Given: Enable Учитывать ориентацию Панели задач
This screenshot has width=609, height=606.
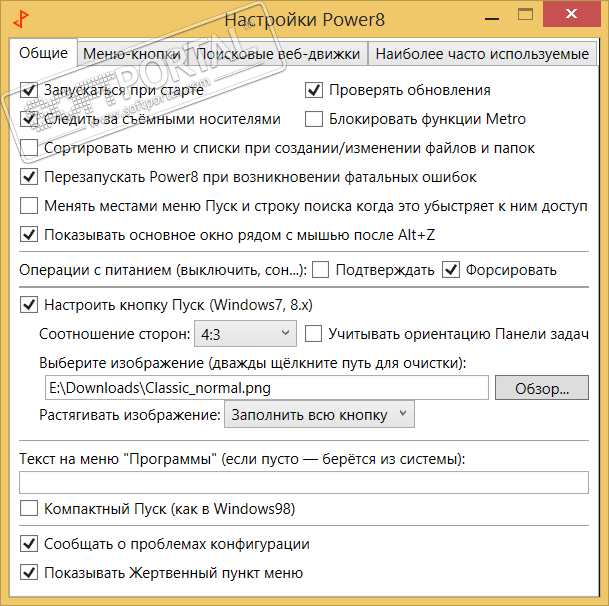Looking at the screenshot, I should pyautogui.click(x=313, y=334).
